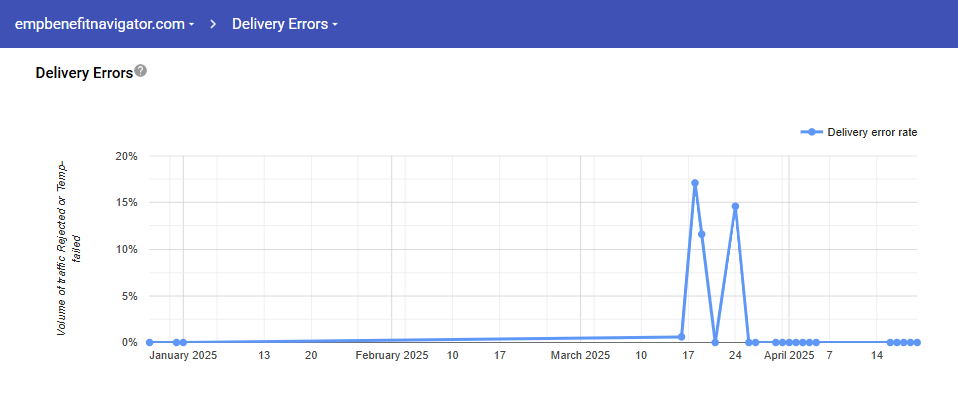Open the Delivery Errors dashboard dropdown
This screenshot has height=399, width=958.
click(285, 24)
